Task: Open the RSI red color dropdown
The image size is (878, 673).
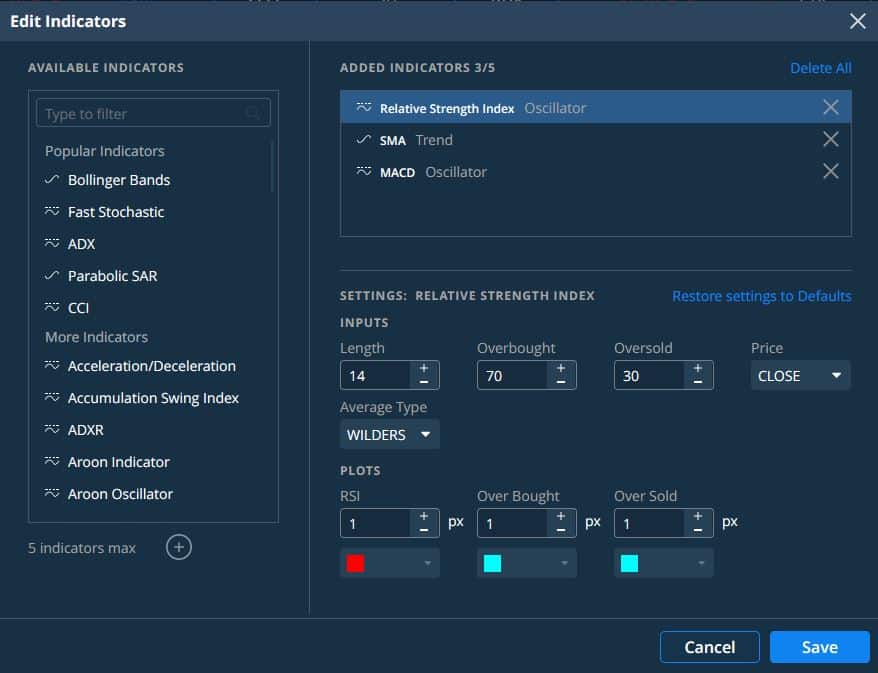Action: pos(390,563)
